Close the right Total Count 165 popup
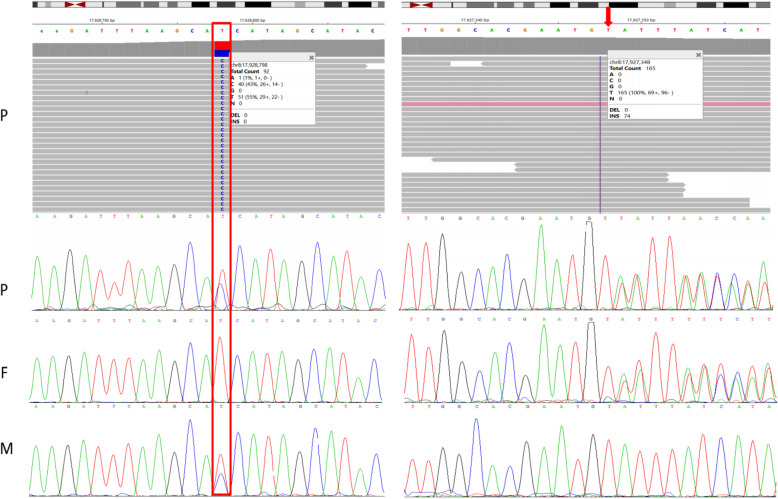The width and height of the screenshot is (778, 499). click(x=699, y=56)
